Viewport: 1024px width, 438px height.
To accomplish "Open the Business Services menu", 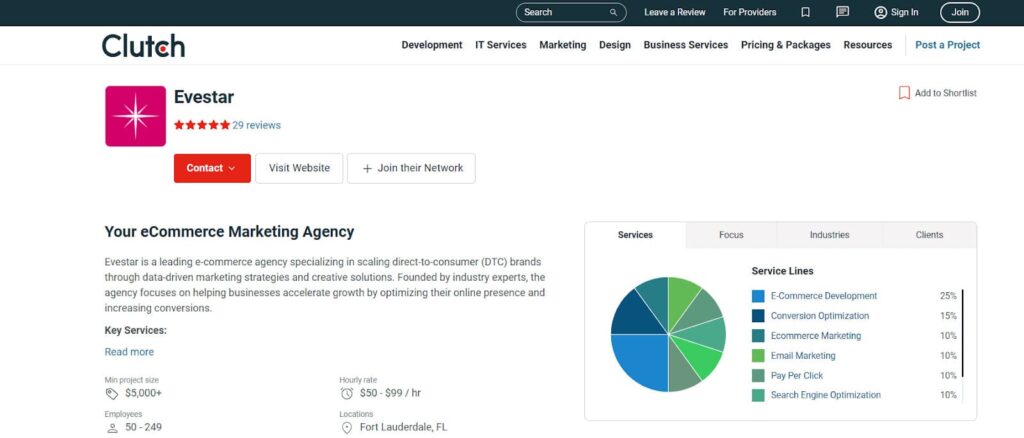I will tap(686, 45).
